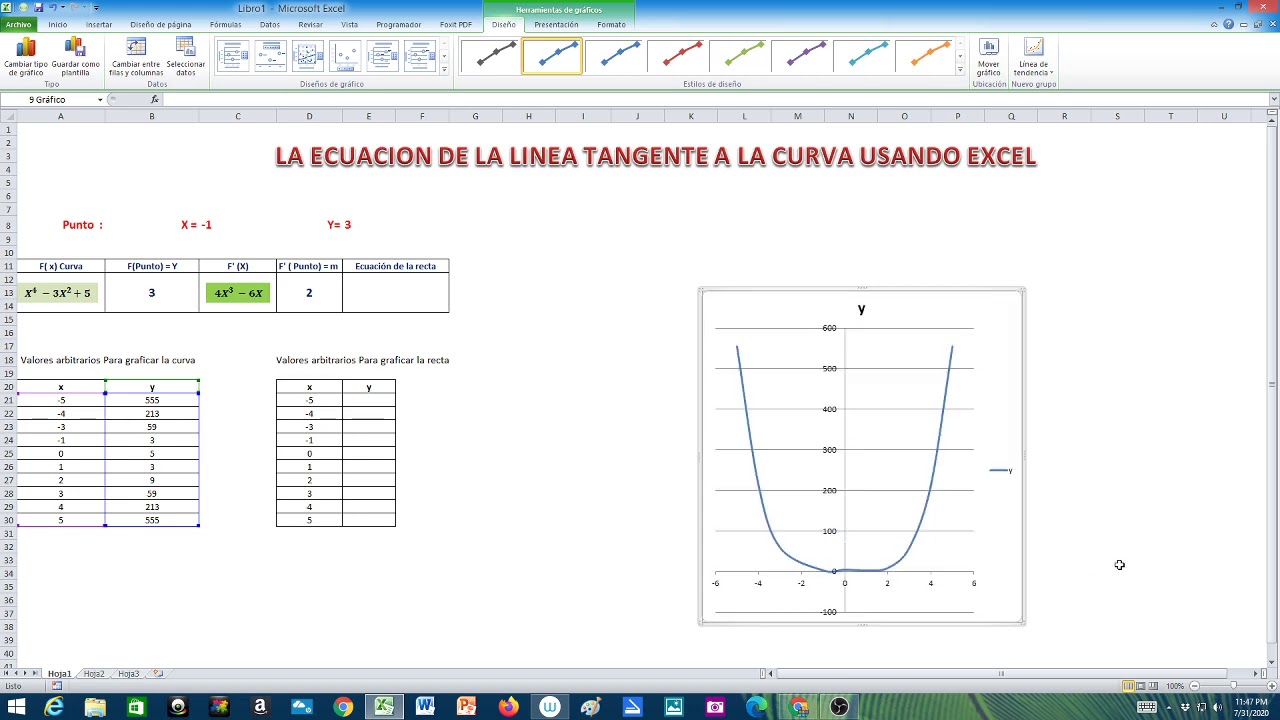Click the zoom out minus button
1280x720 pixels.
tap(1195, 686)
